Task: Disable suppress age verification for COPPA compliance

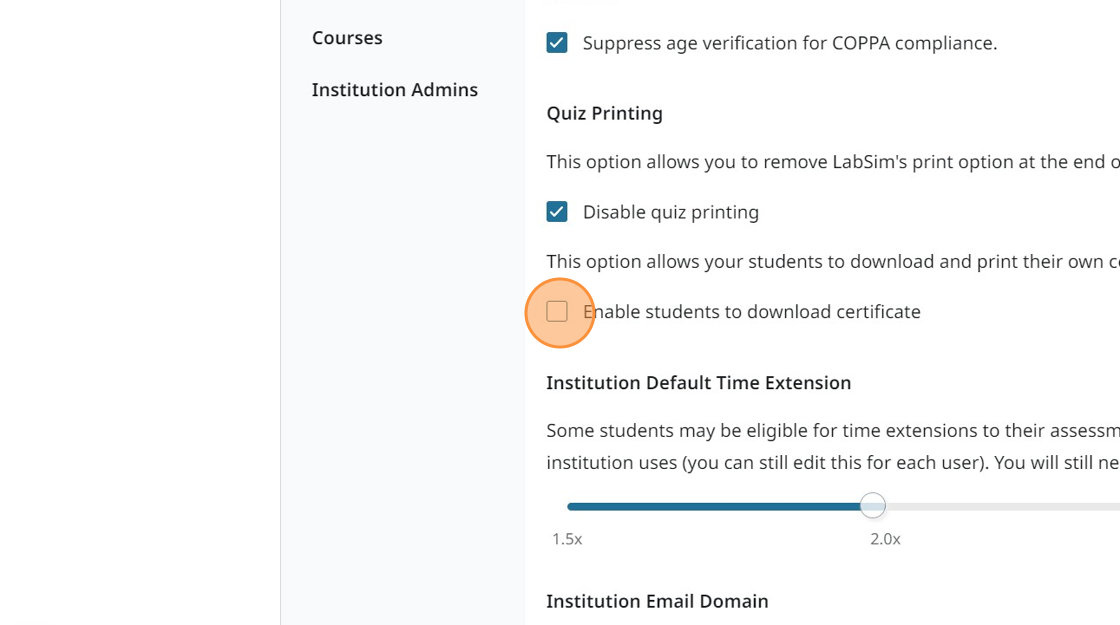Action: [x=557, y=42]
